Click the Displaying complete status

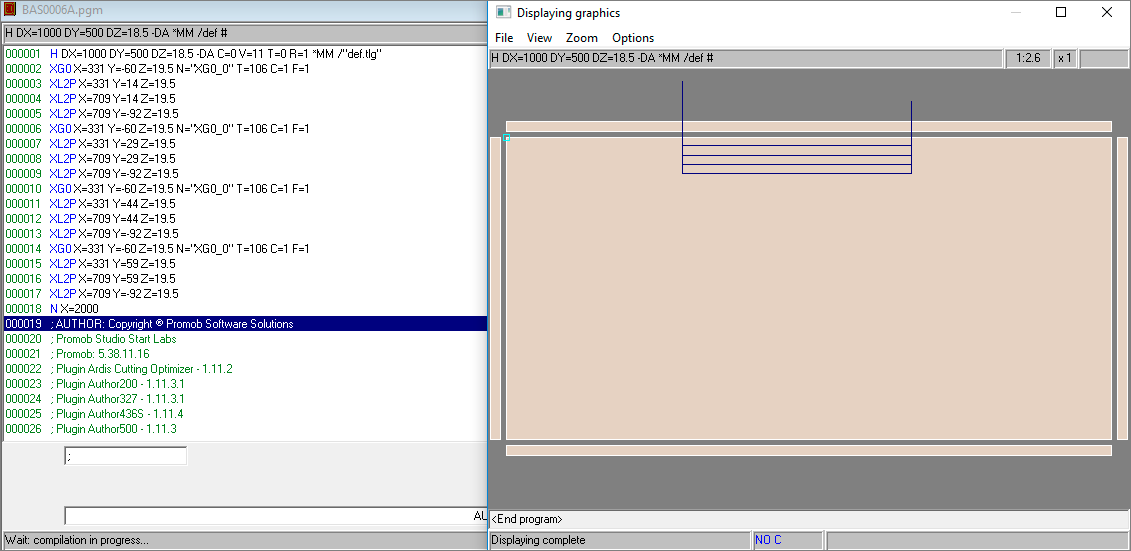click(x=620, y=540)
